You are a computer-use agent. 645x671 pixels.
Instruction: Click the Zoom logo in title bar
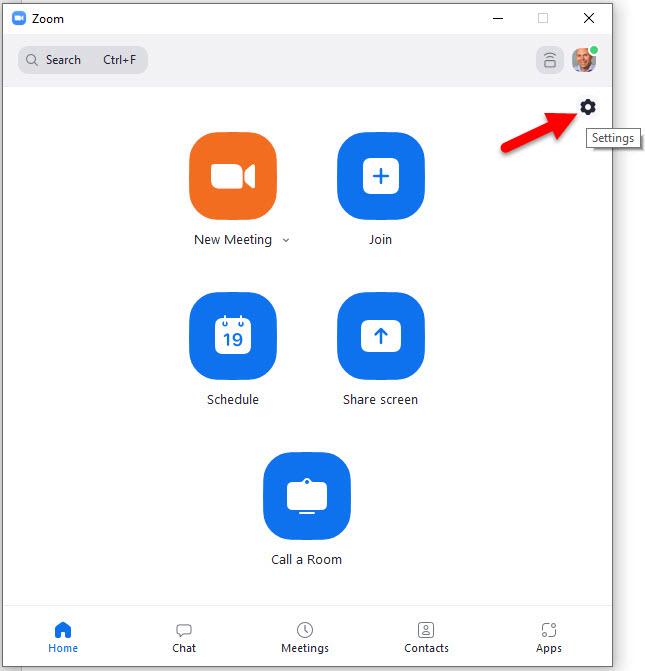click(19, 18)
